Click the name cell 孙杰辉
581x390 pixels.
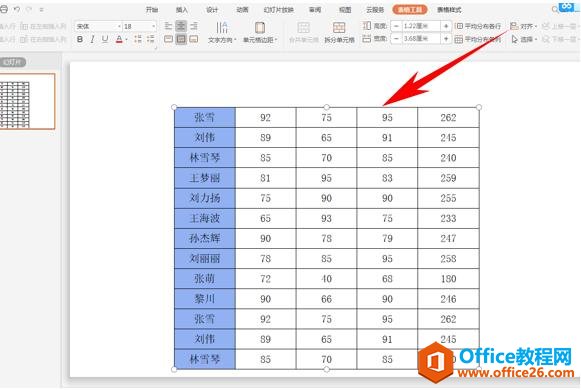205,238
